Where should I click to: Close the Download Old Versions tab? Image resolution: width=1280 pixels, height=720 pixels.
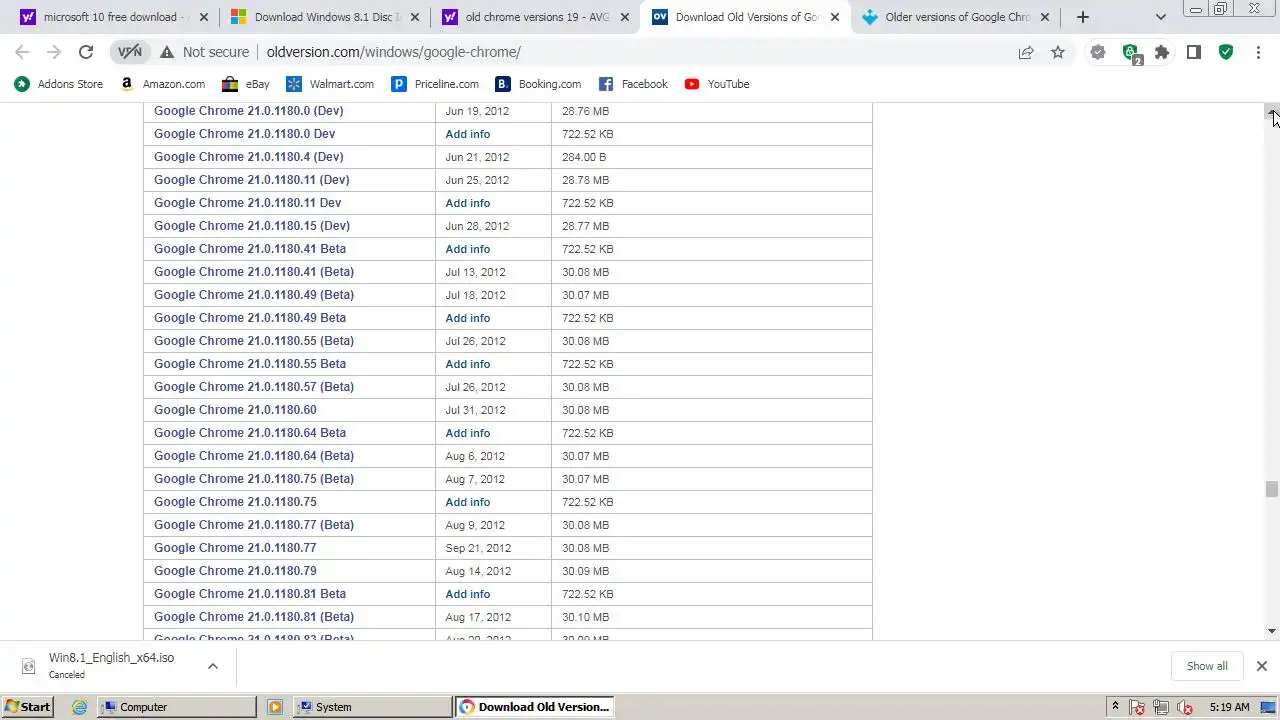[x=835, y=17]
